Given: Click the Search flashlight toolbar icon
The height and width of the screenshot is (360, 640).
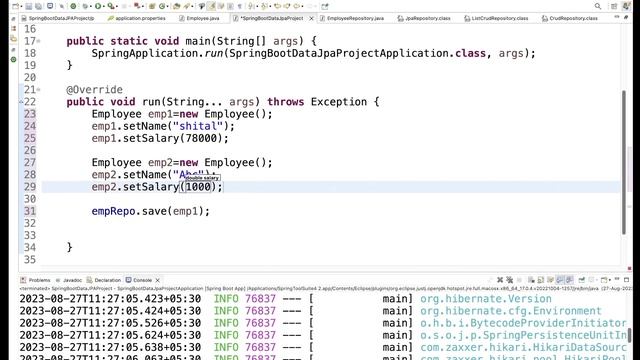Looking at the screenshot, I should (x=201, y=7).
